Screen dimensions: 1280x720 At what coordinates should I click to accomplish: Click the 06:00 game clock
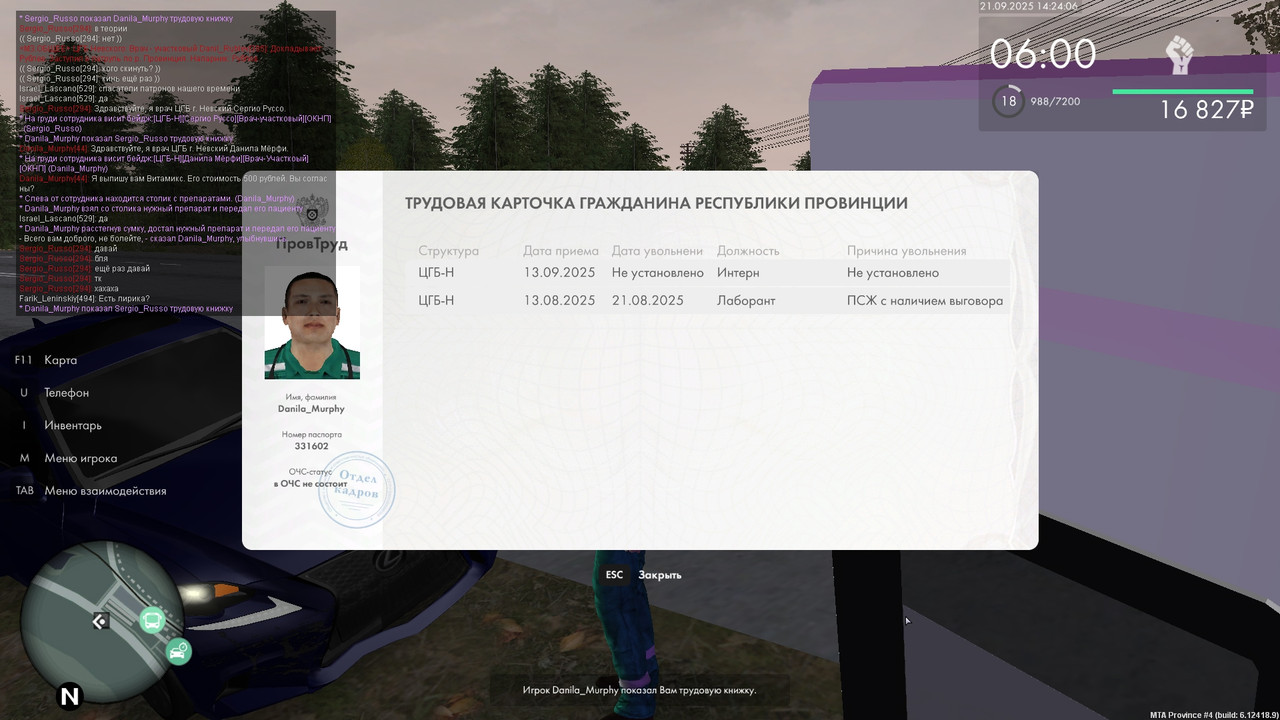click(1043, 54)
